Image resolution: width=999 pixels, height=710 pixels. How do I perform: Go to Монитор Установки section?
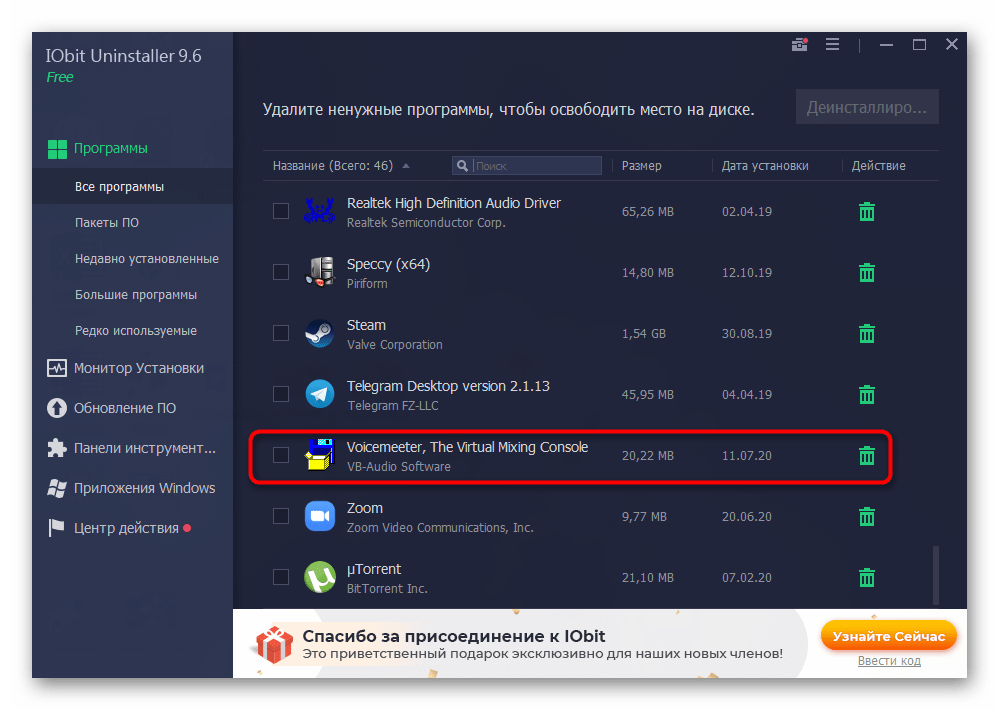138,368
